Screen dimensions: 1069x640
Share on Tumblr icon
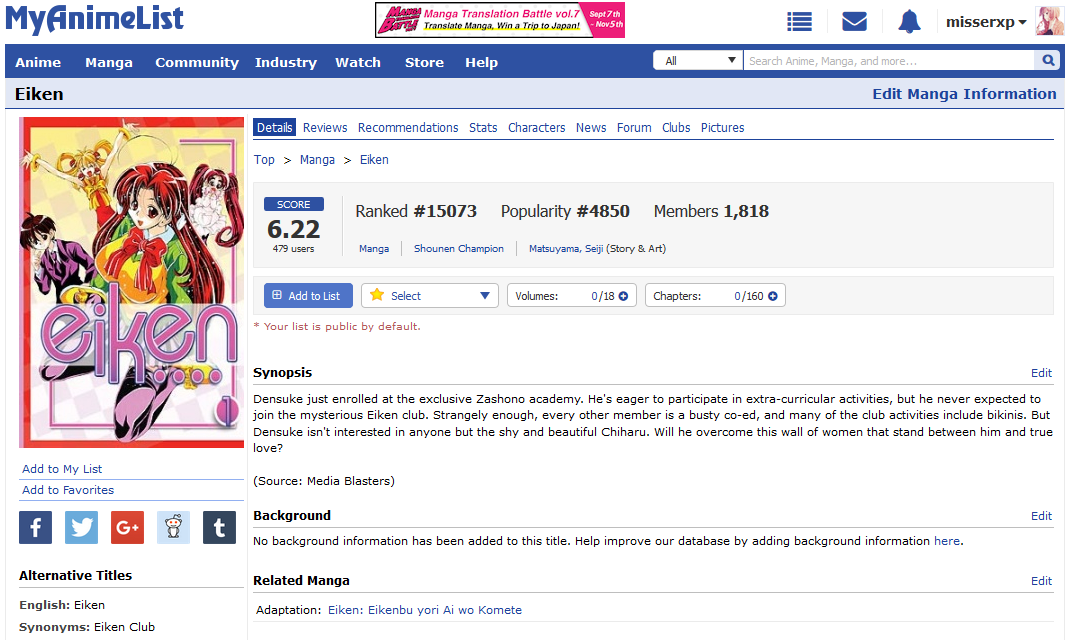(x=219, y=528)
